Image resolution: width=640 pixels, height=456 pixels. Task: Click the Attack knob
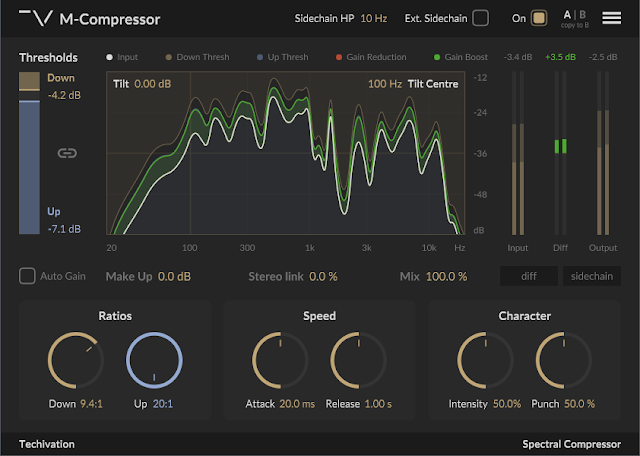click(x=280, y=360)
